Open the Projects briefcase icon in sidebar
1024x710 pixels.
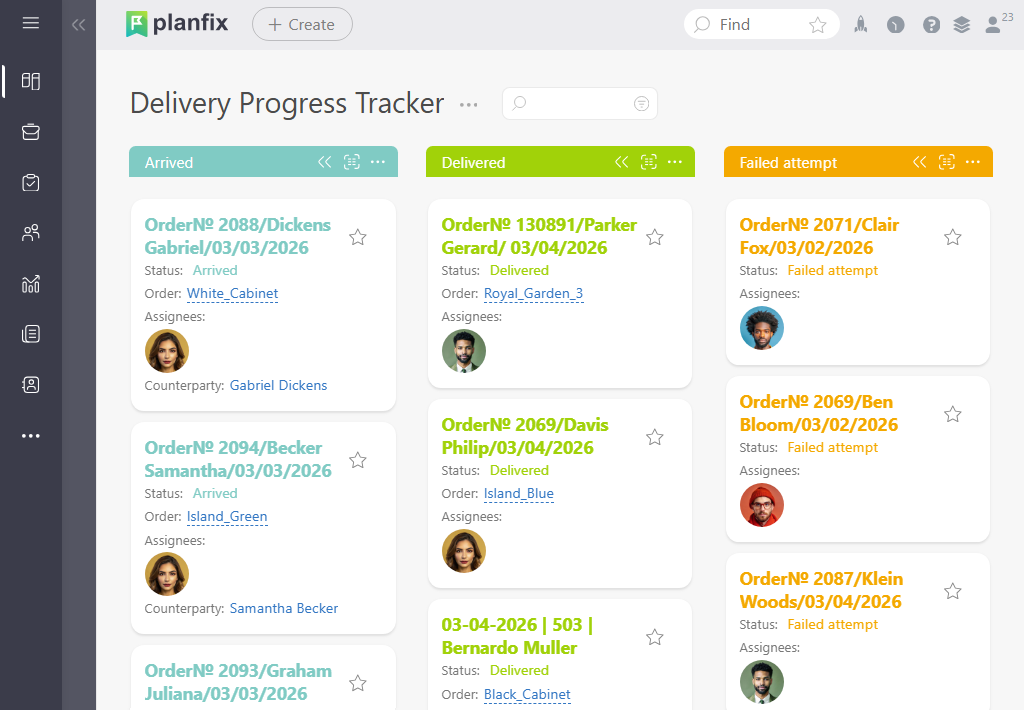point(31,131)
